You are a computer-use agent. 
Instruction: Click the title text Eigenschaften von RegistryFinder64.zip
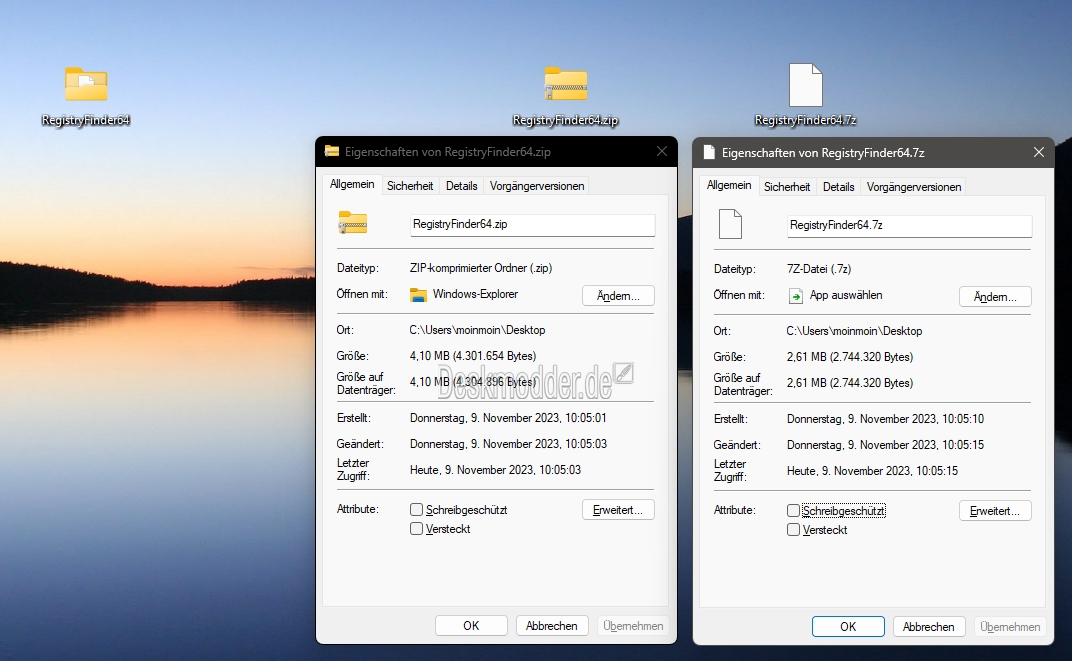448,152
